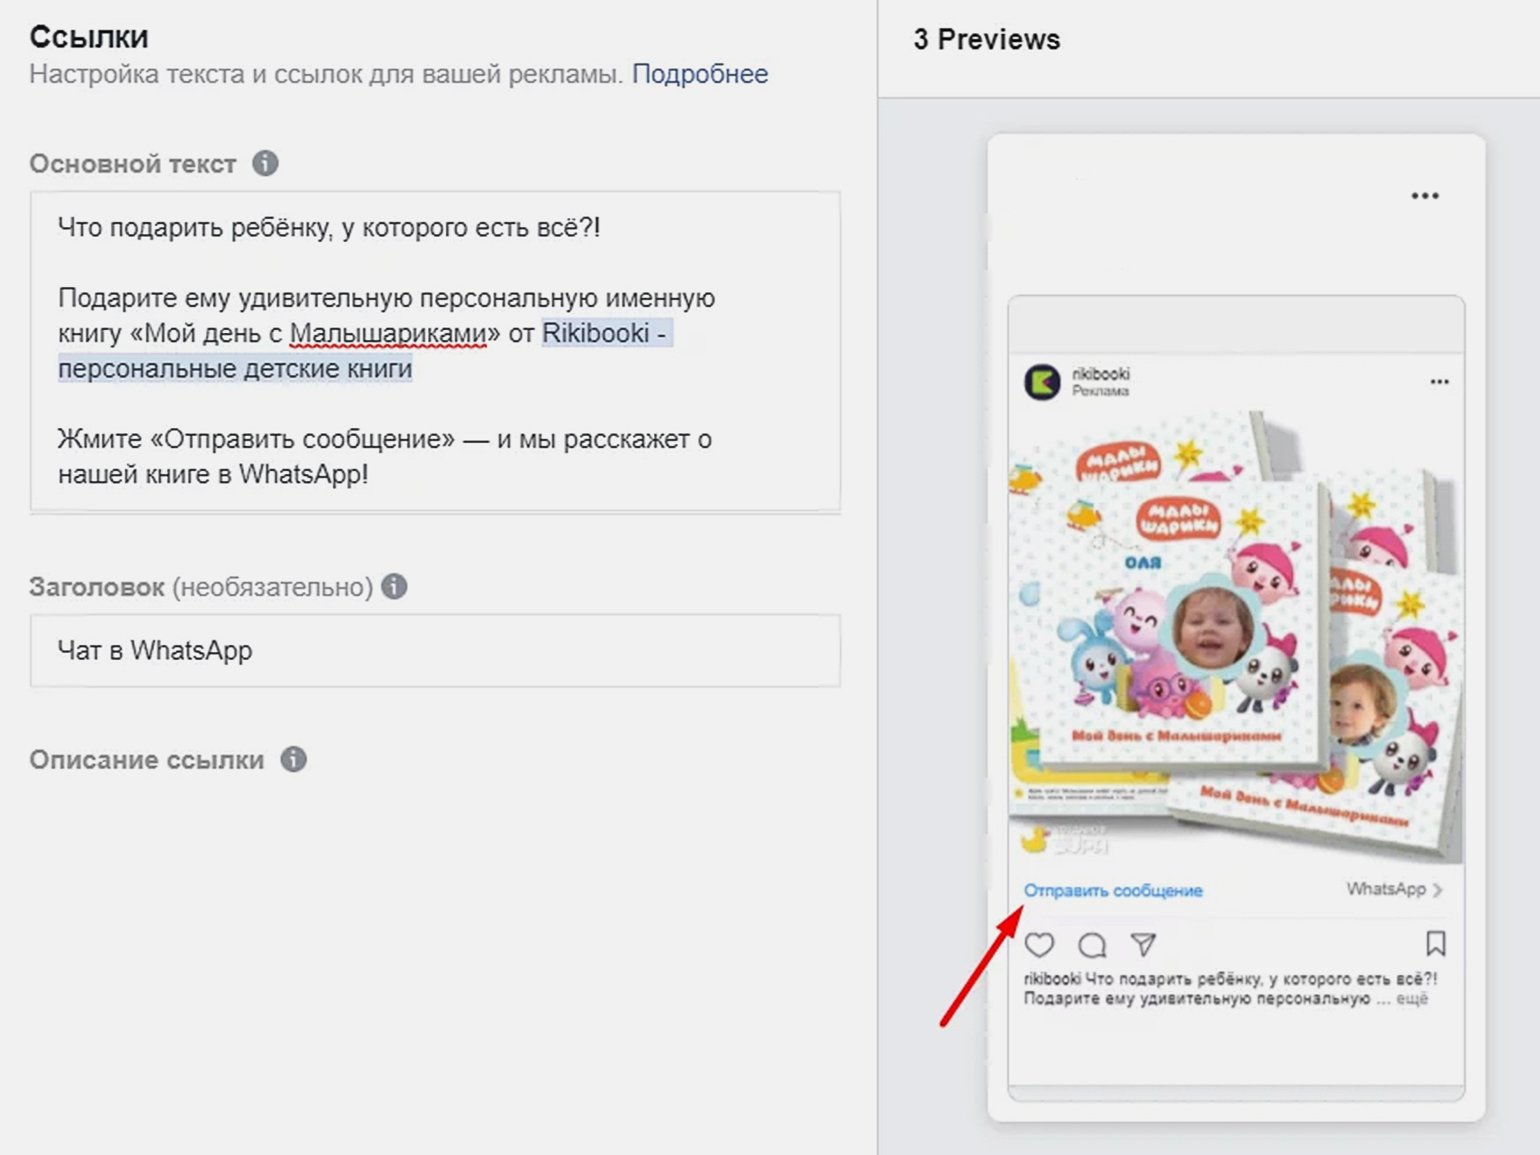Click the heart like icon in the preview
This screenshot has height=1155, width=1540.
pyautogui.click(x=1040, y=944)
